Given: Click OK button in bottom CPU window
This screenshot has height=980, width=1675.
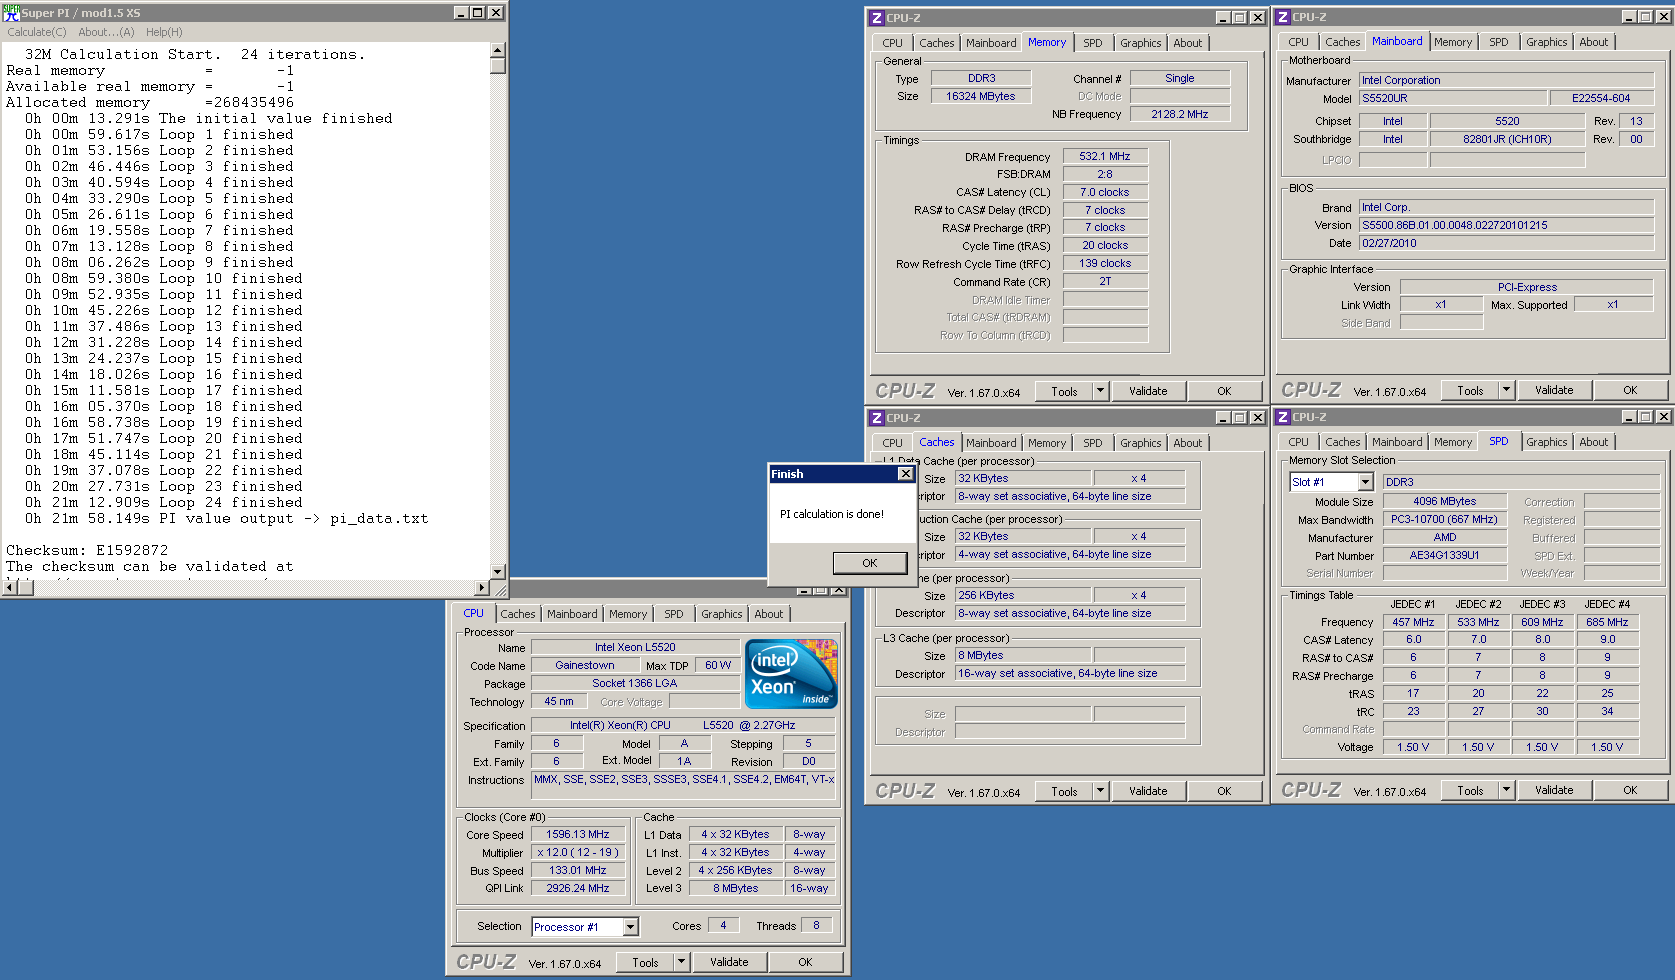Looking at the screenshot, I should tap(805, 962).
